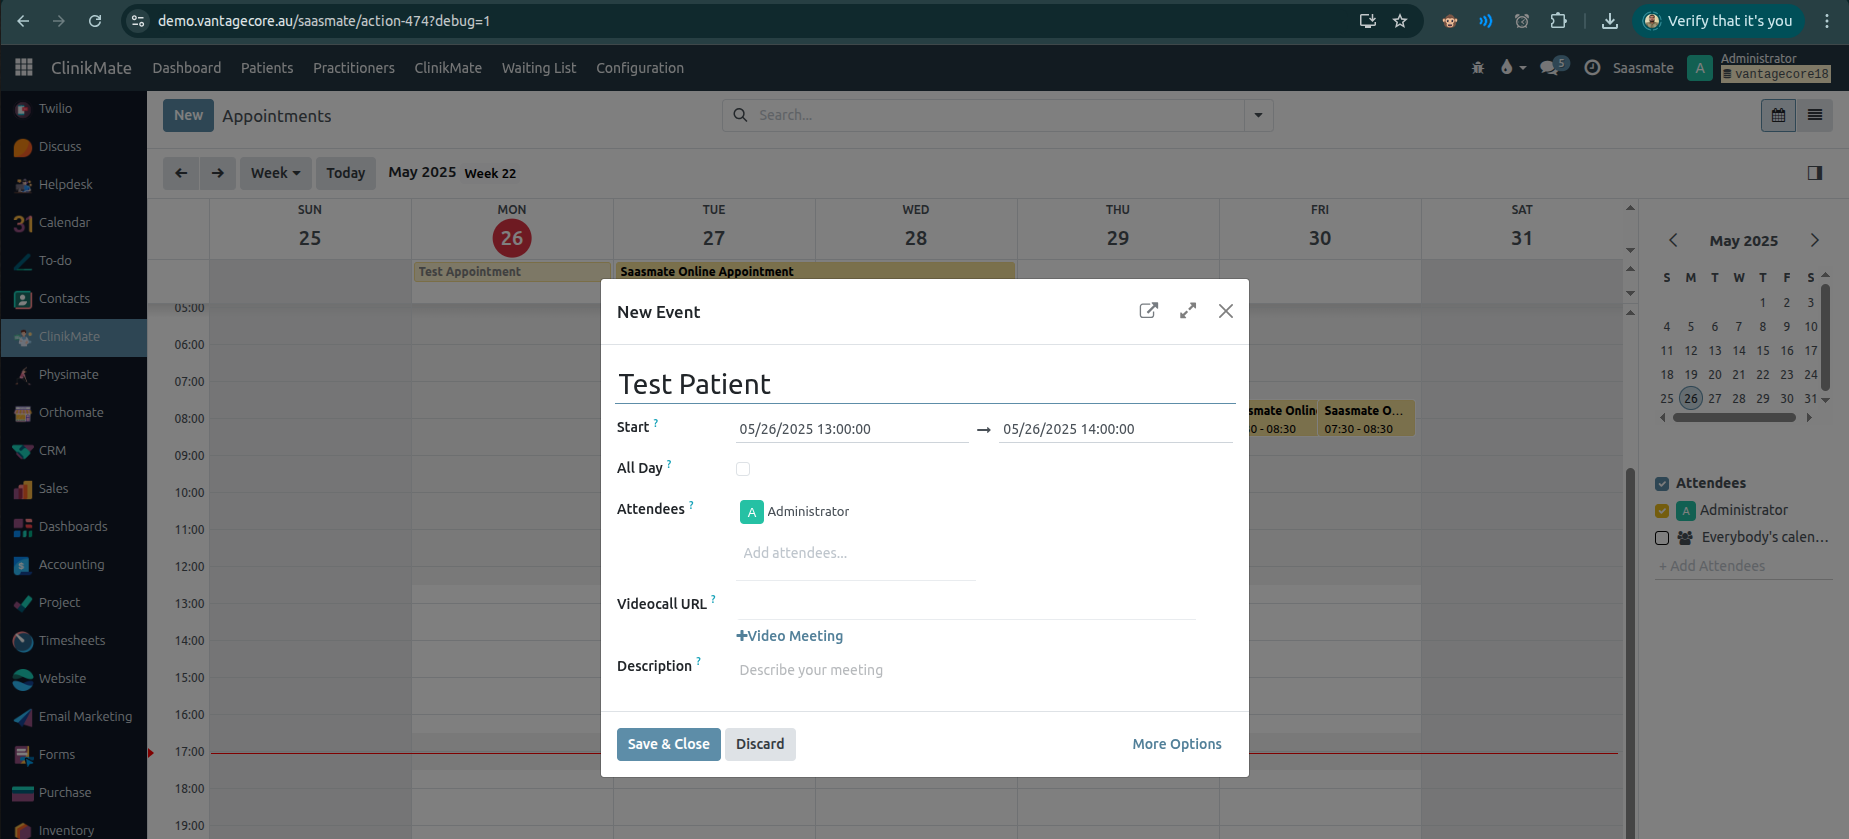Screen dimensions: 1849x839
Task: Open the Week view dropdown
Action: pos(275,173)
